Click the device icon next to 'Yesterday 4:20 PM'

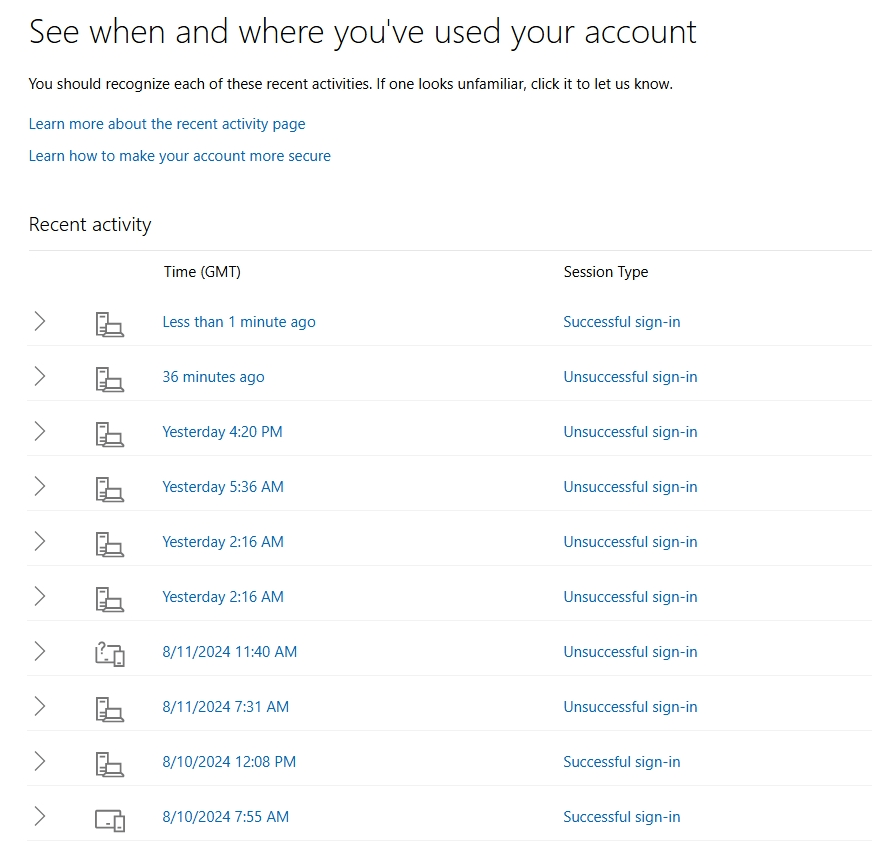tap(110, 432)
